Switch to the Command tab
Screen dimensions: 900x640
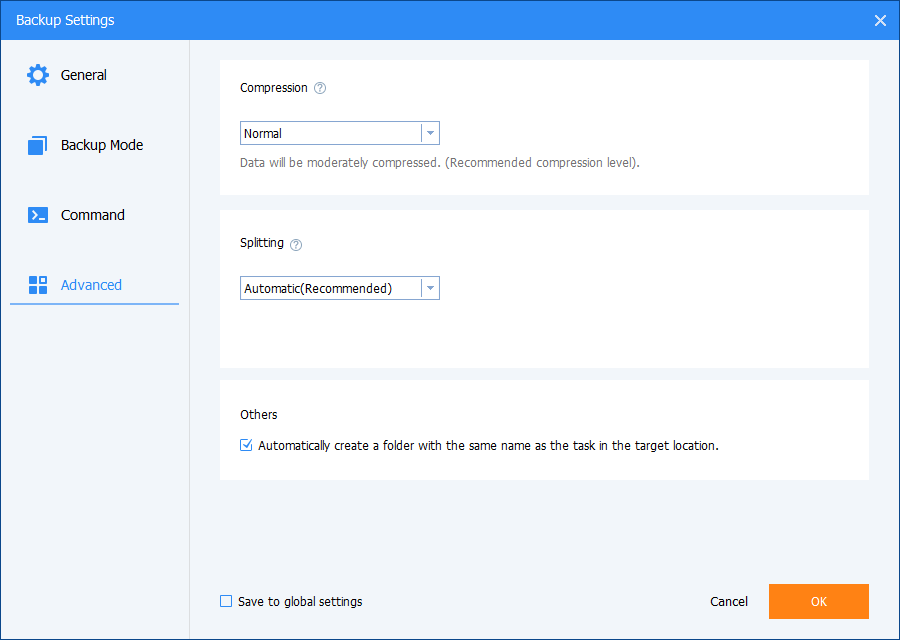point(95,215)
